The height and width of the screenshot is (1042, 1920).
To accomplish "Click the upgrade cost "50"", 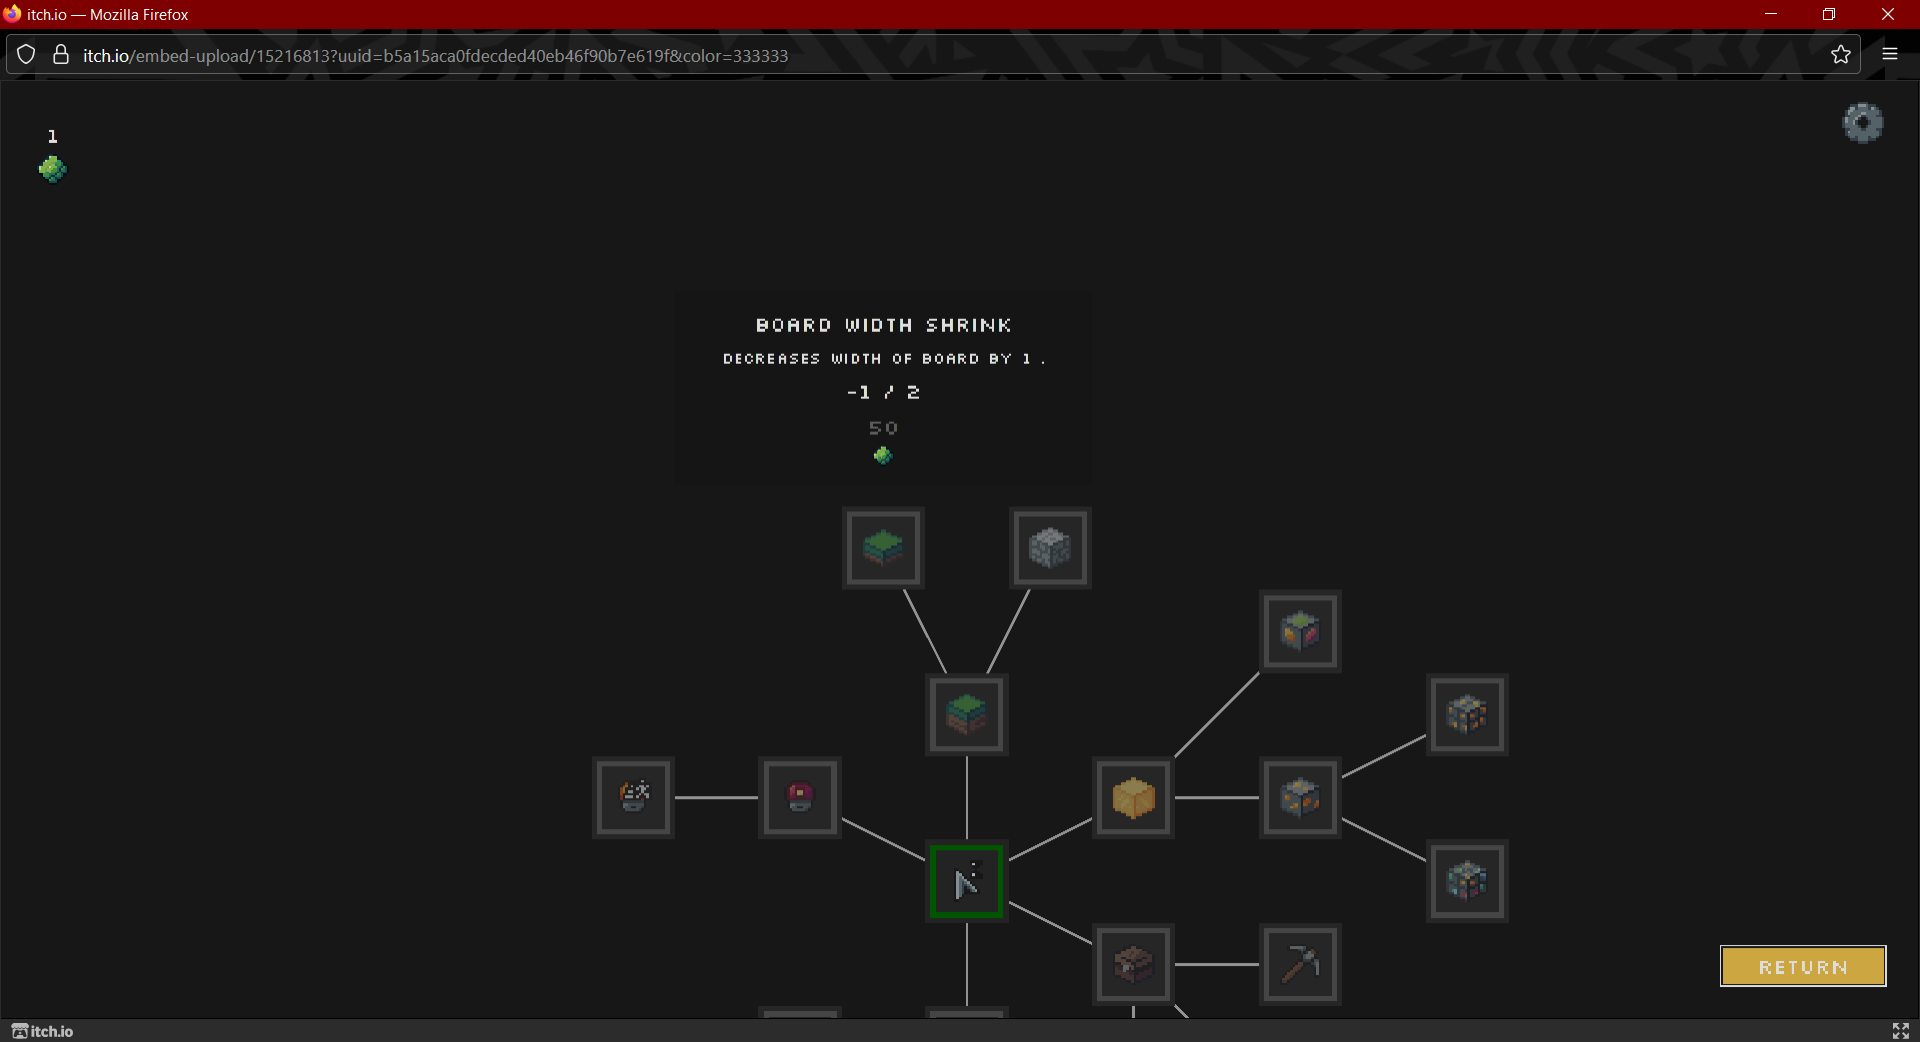I will click(883, 428).
